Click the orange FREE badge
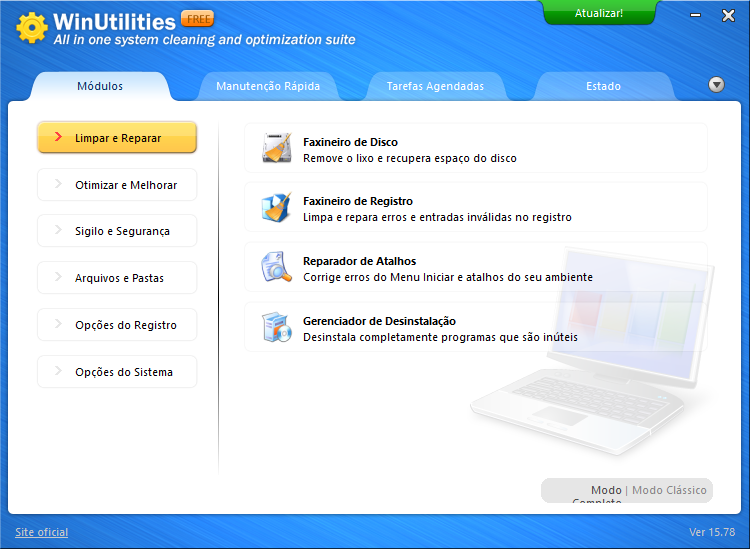 [x=197, y=19]
